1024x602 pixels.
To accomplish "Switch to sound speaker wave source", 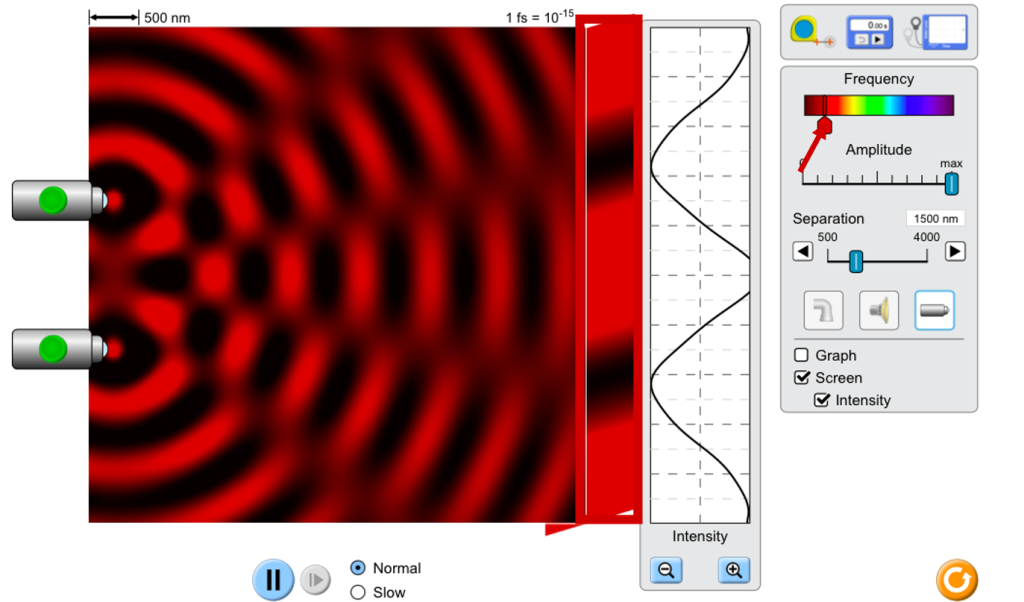I will (878, 310).
